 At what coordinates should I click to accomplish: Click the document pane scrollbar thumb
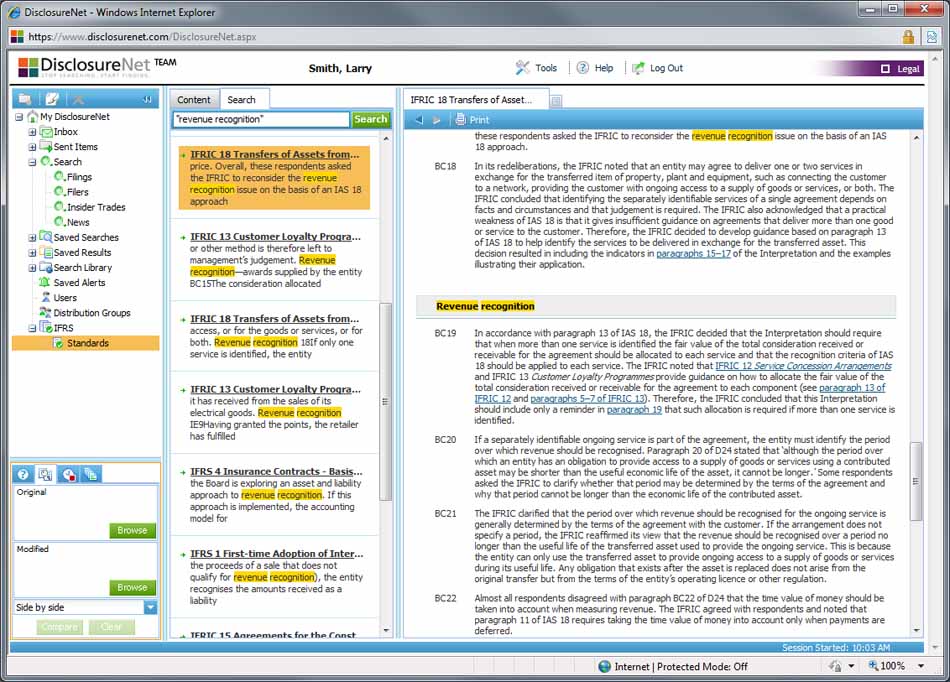pyautogui.click(x=915, y=482)
